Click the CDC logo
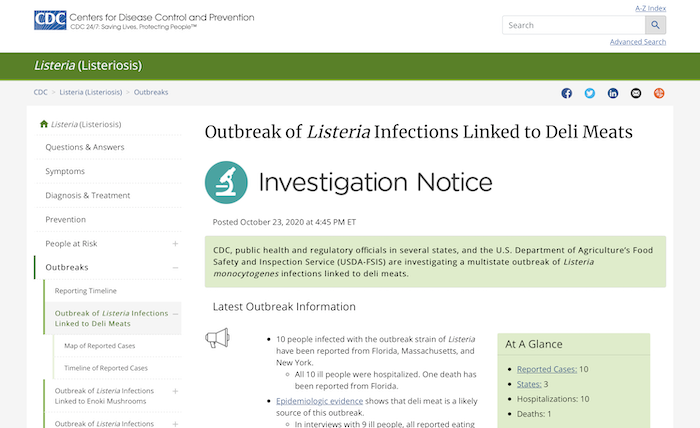The image size is (700, 428). point(50,21)
